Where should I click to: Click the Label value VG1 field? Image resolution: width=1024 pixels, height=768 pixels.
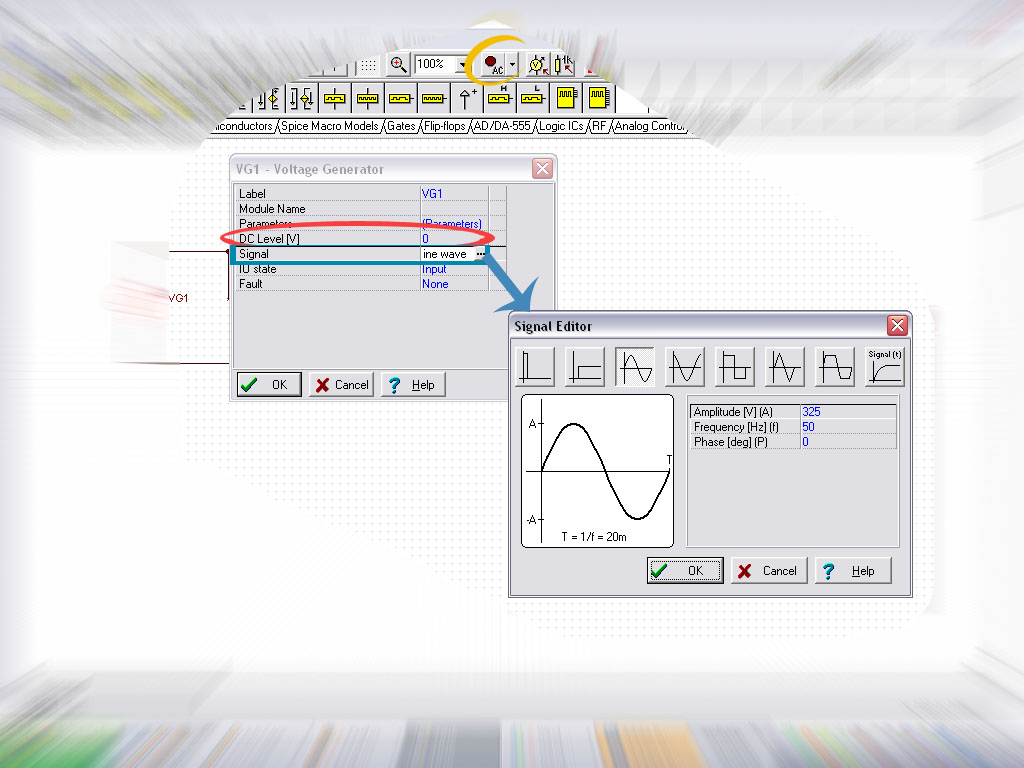454,193
